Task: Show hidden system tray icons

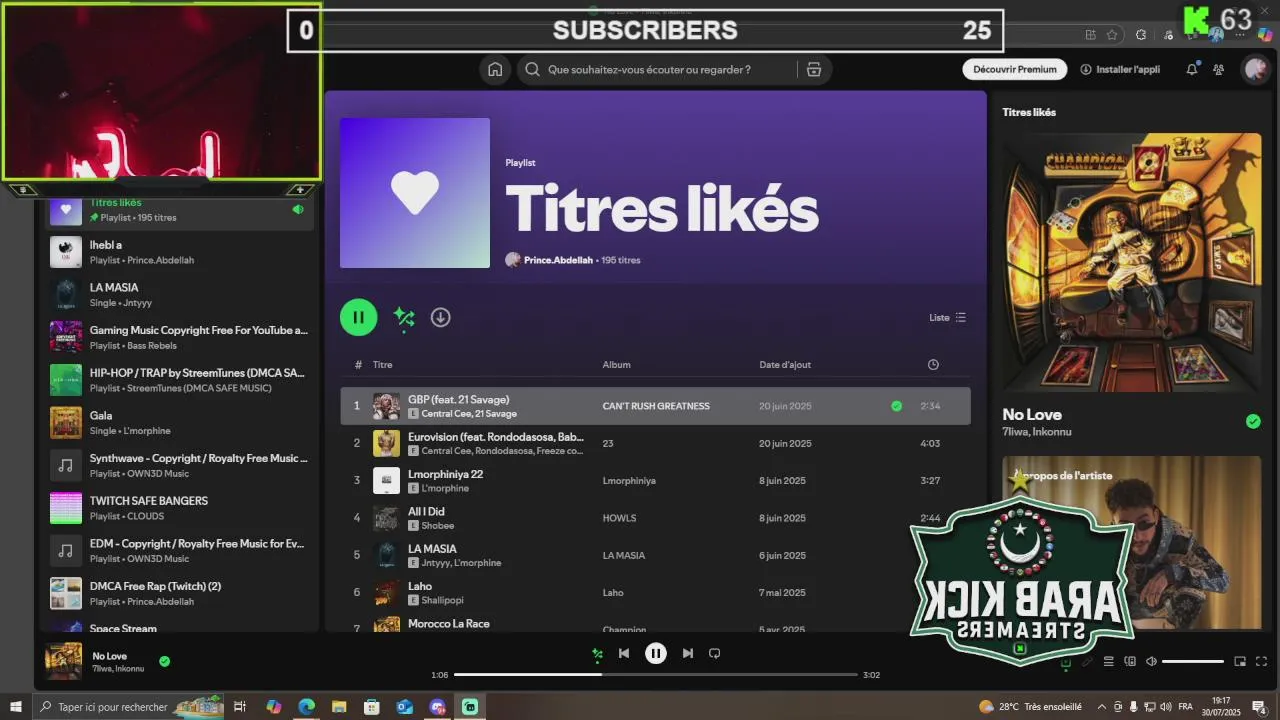Action: pyautogui.click(x=1102, y=707)
